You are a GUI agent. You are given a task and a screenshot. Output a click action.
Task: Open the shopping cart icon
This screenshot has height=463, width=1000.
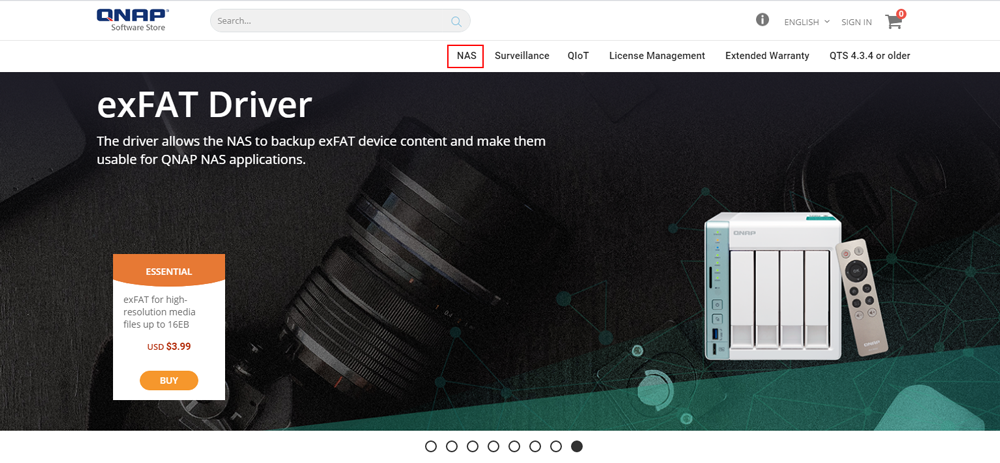pos(893,21)
